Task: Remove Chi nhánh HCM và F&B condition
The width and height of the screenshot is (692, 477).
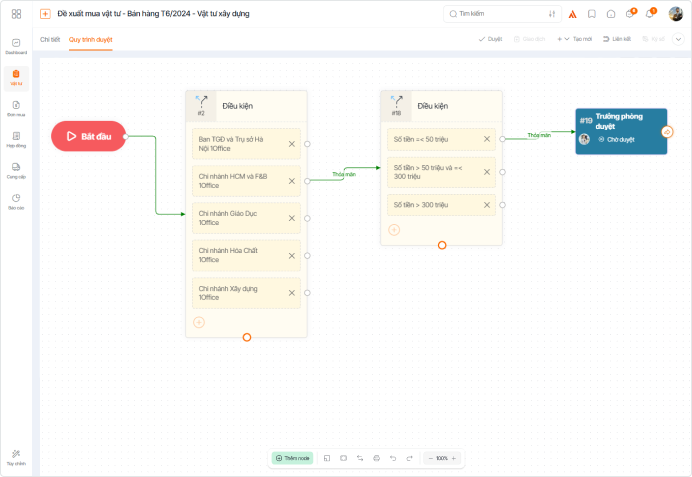Action: pos(292,181)
